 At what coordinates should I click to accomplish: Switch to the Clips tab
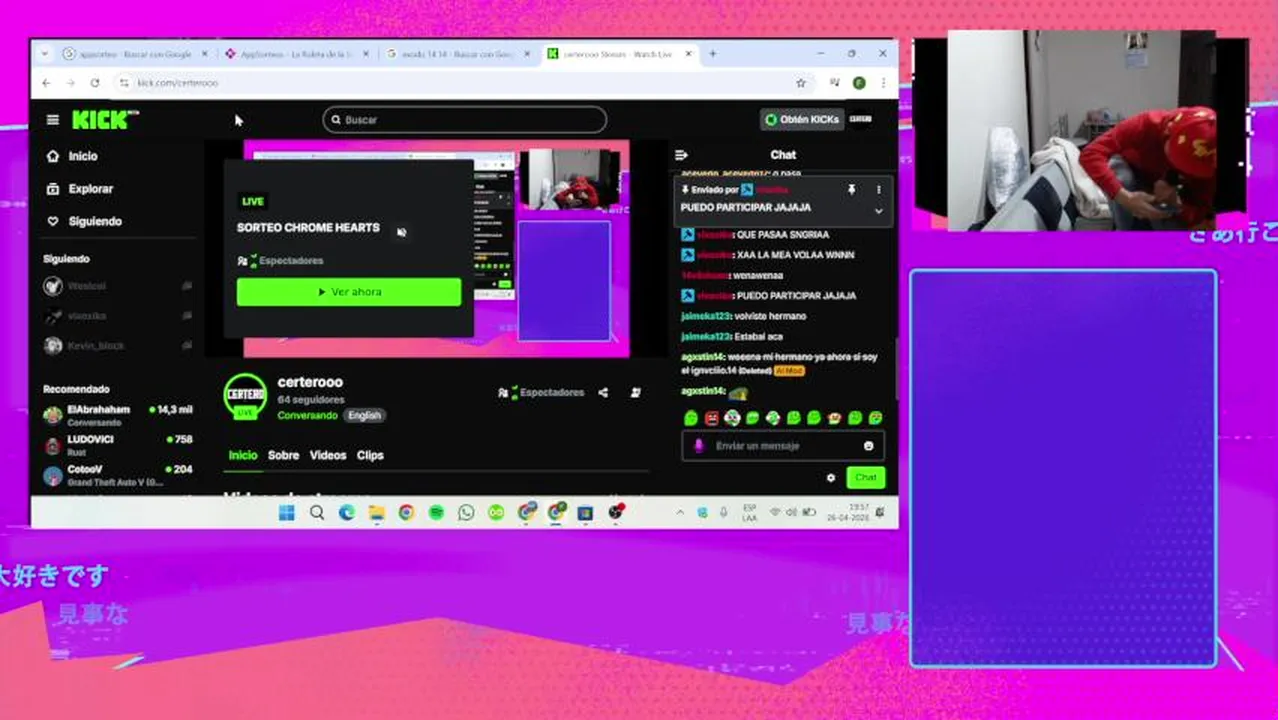tap(370, 455)
